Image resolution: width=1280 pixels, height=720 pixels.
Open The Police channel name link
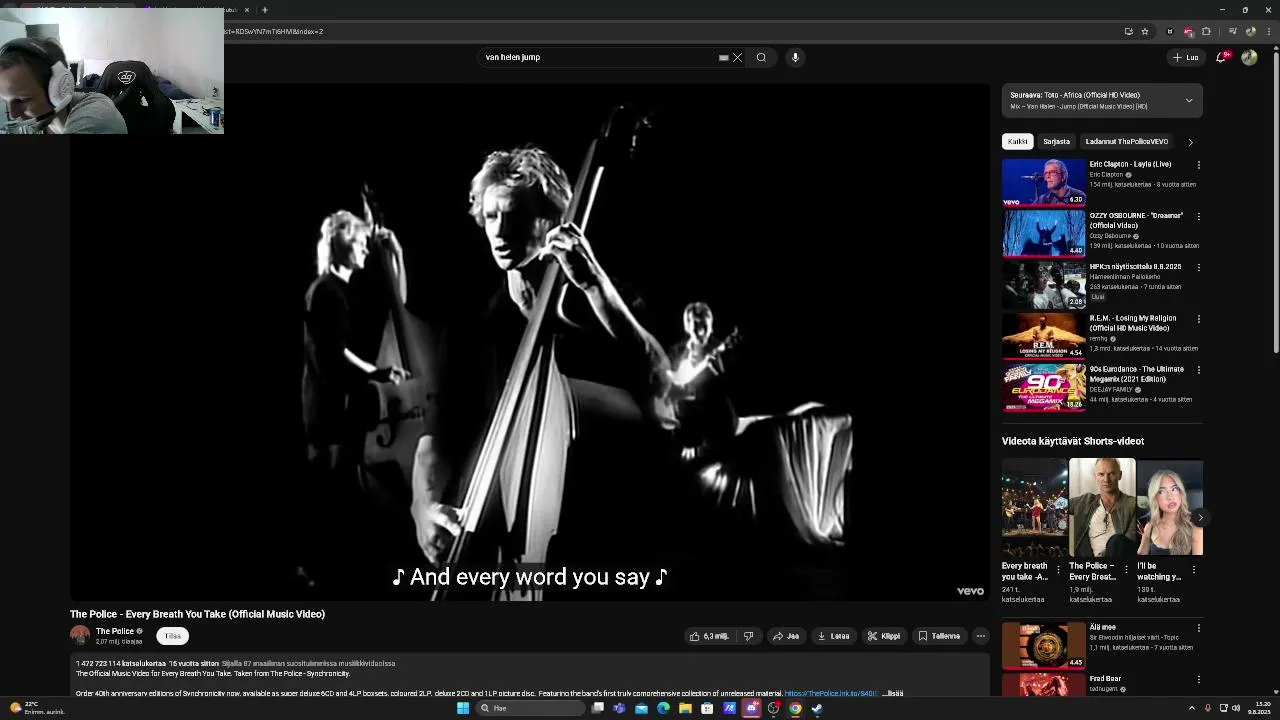(115, 631)
